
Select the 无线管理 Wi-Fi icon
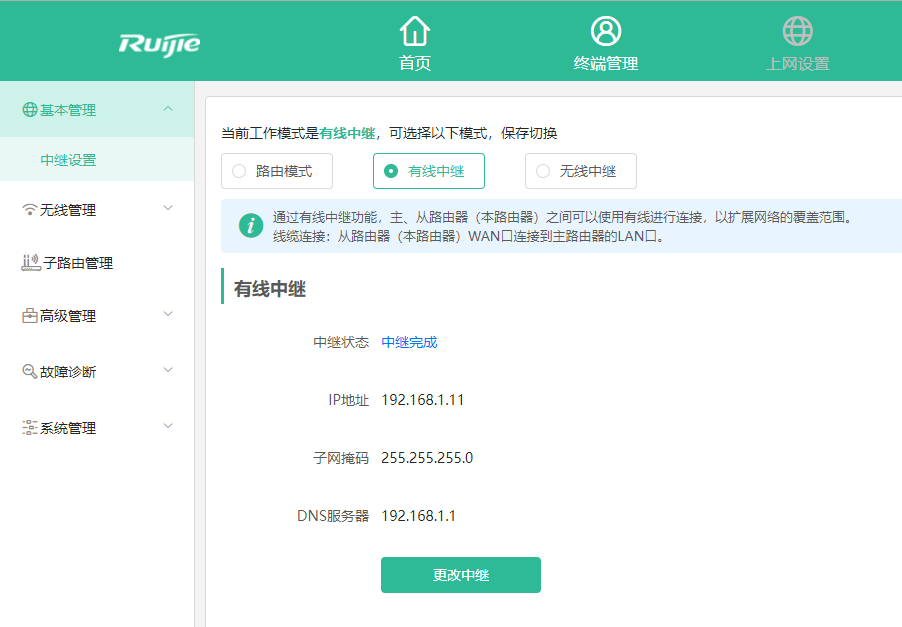point(27,210)
